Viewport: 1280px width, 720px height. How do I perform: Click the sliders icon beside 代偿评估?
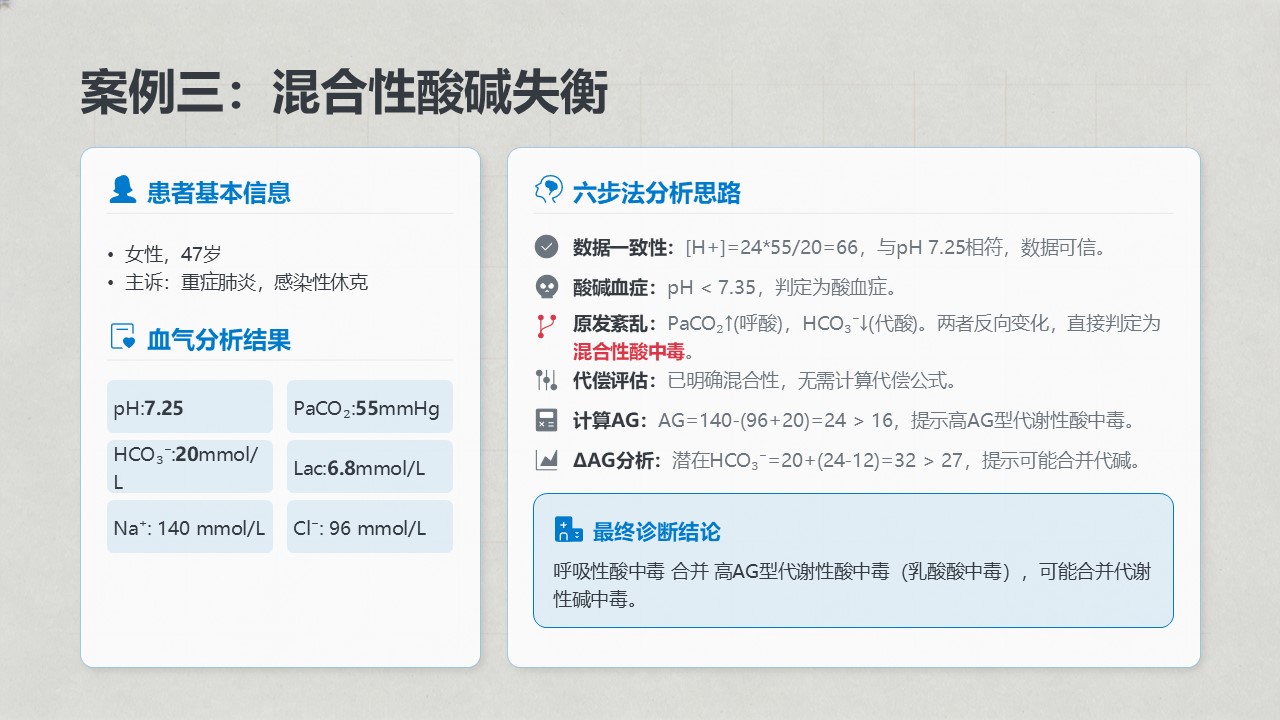546,380
